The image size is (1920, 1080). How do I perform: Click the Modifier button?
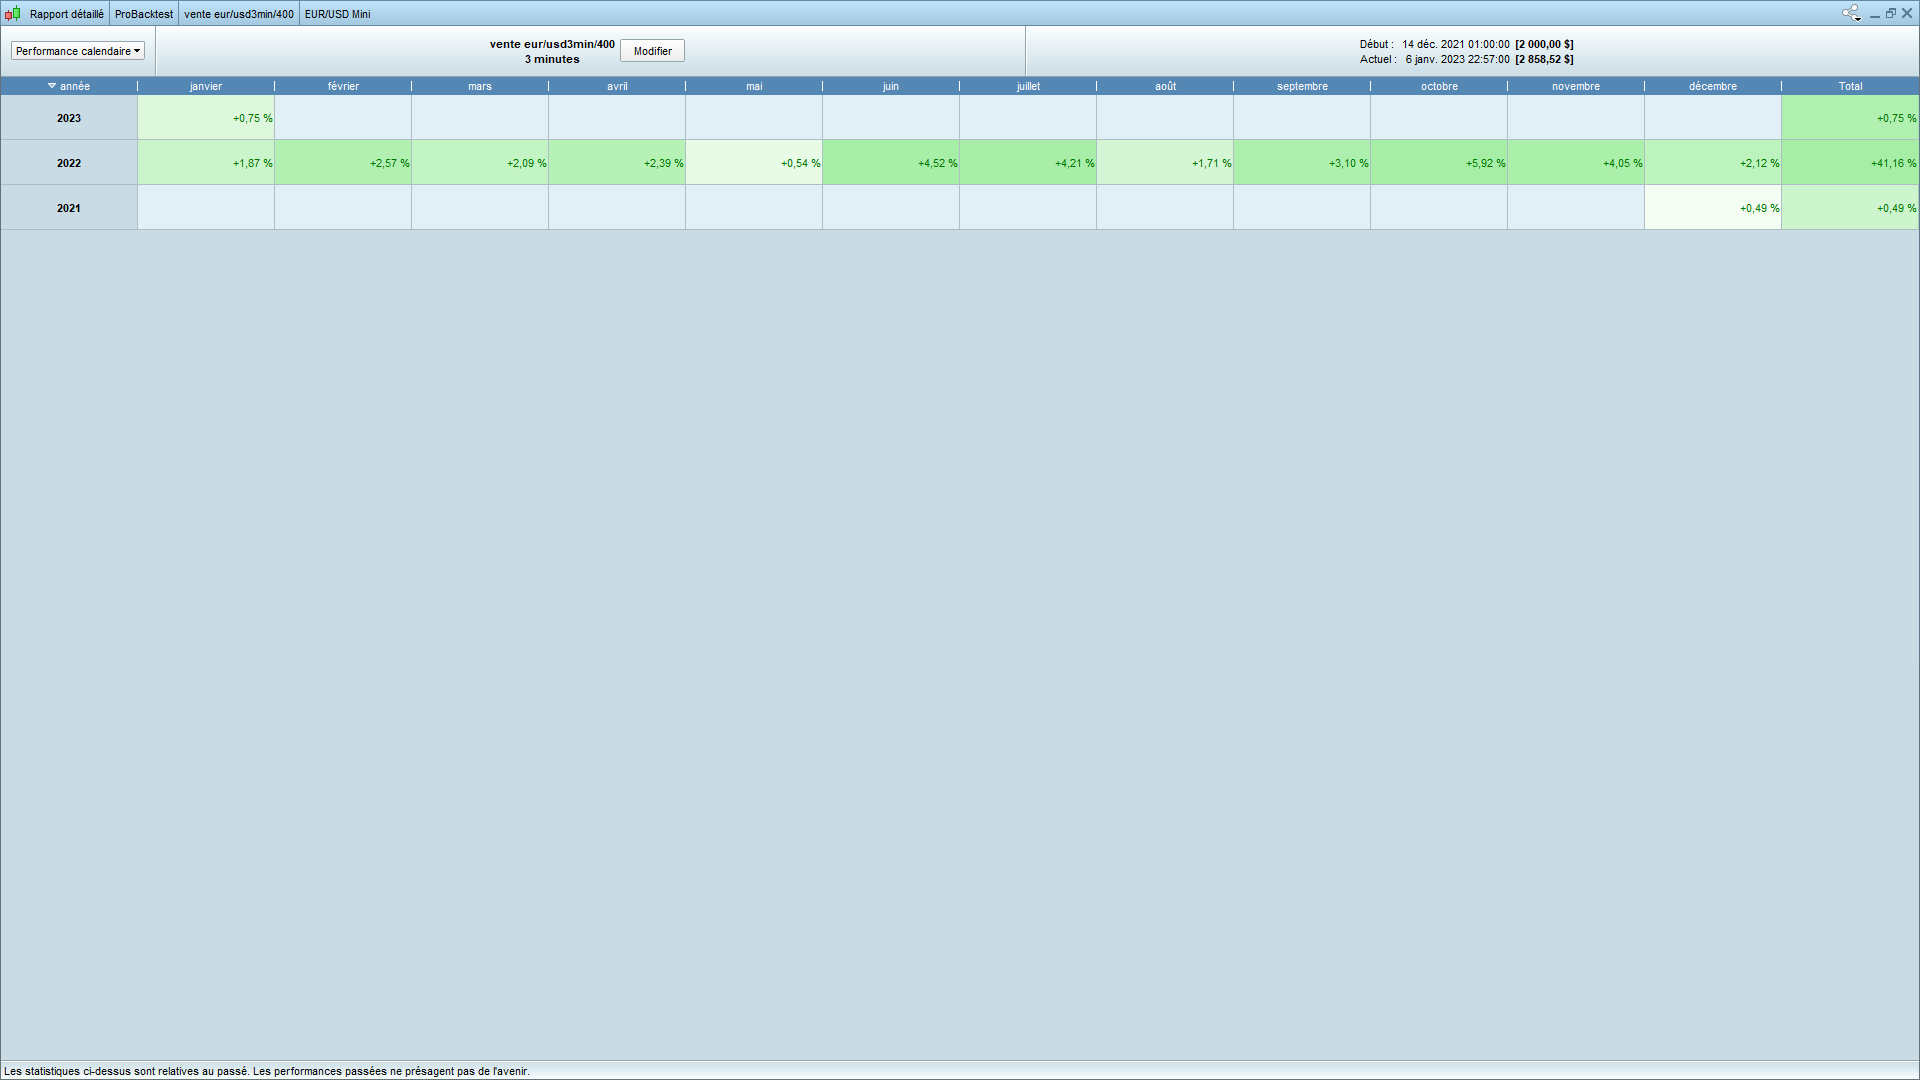coord(652,51)
